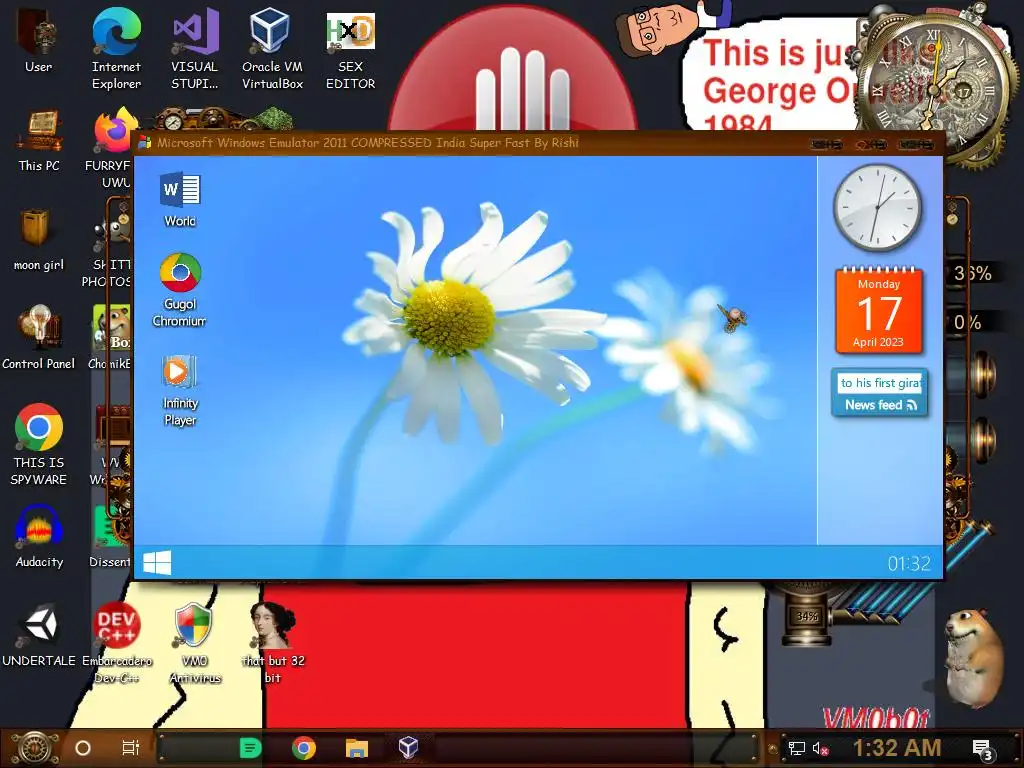
Task: Click the hamster desktop mascot
Action: [x=972, y=658]
